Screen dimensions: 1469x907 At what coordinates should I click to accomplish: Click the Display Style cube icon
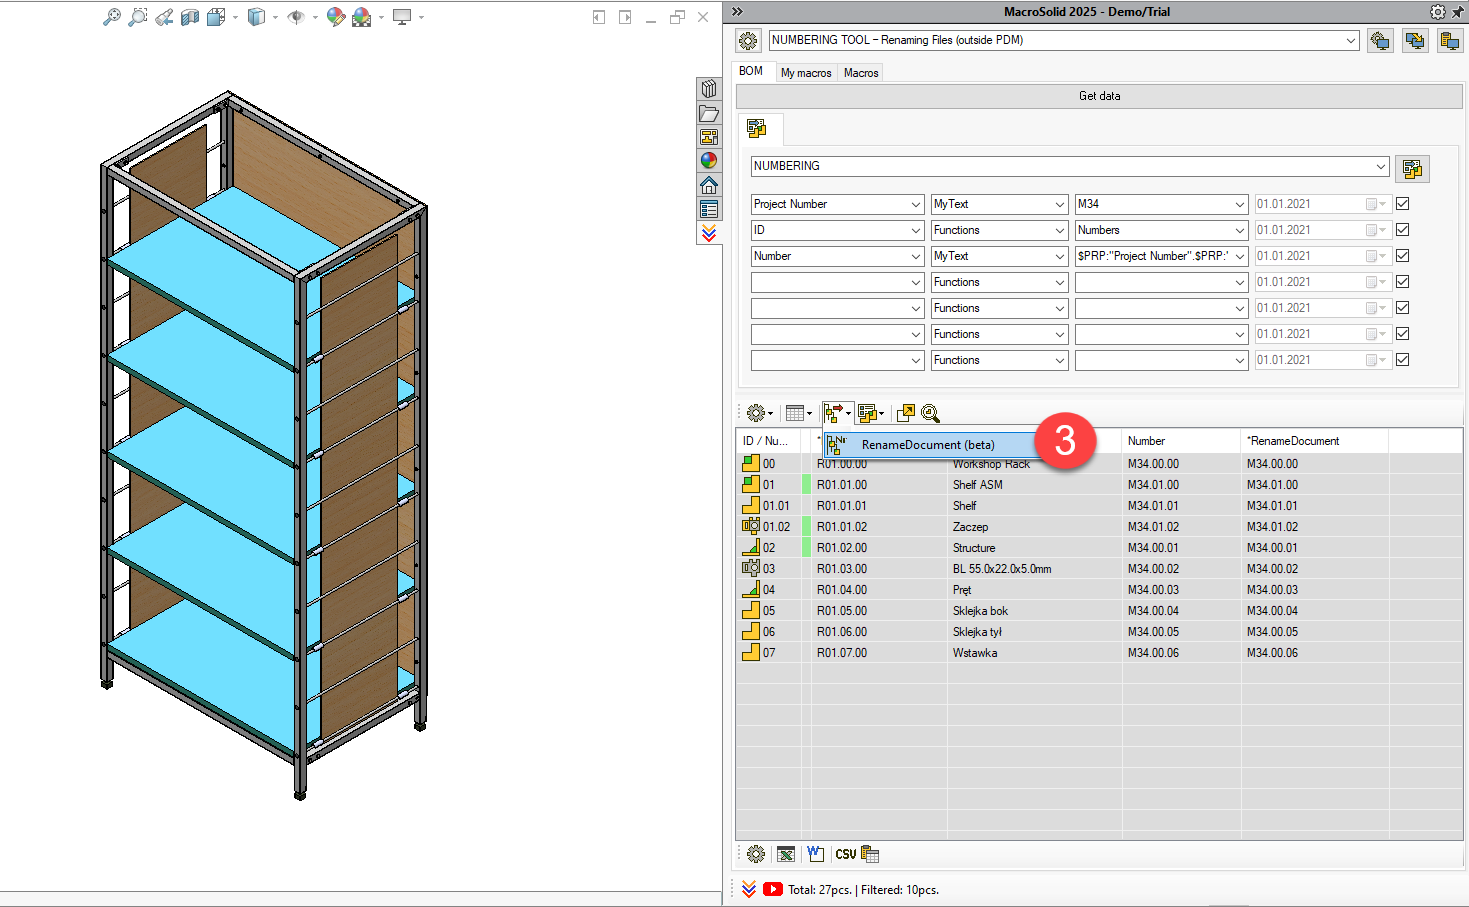point(257,17)
